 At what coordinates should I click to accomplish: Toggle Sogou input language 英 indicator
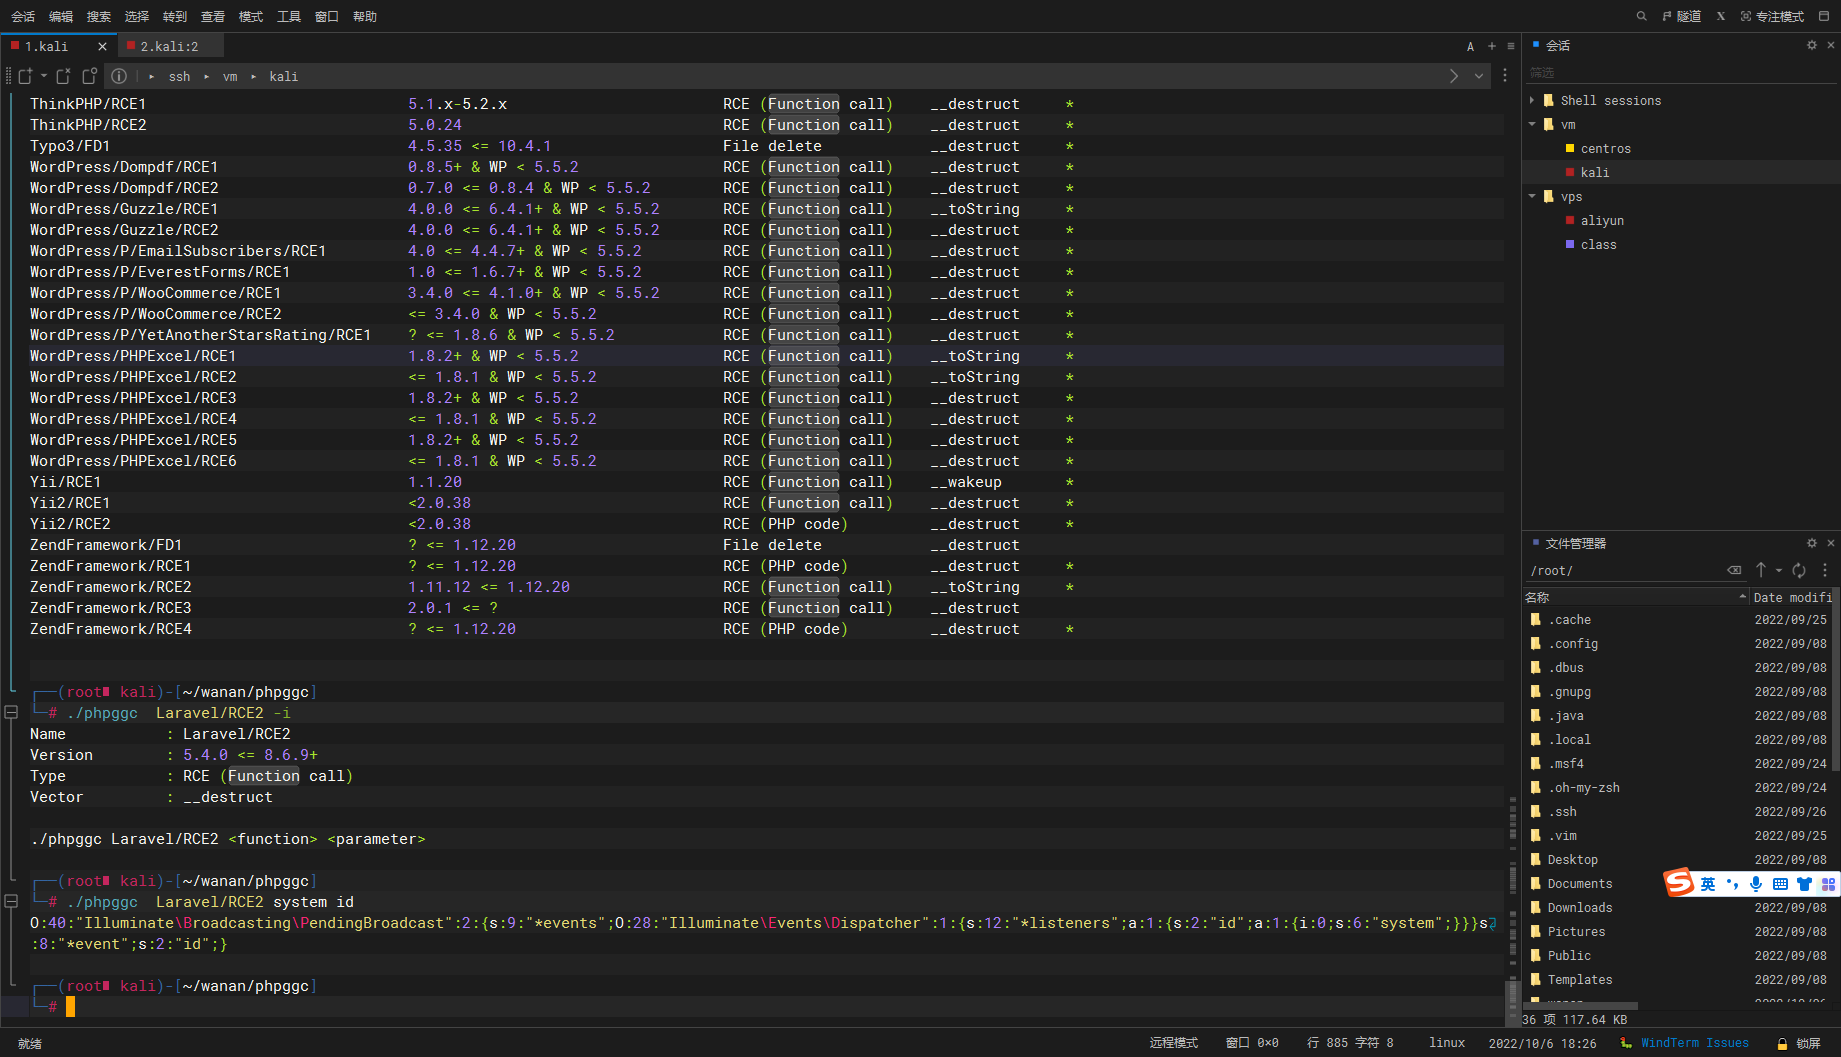click(1708, 884)
